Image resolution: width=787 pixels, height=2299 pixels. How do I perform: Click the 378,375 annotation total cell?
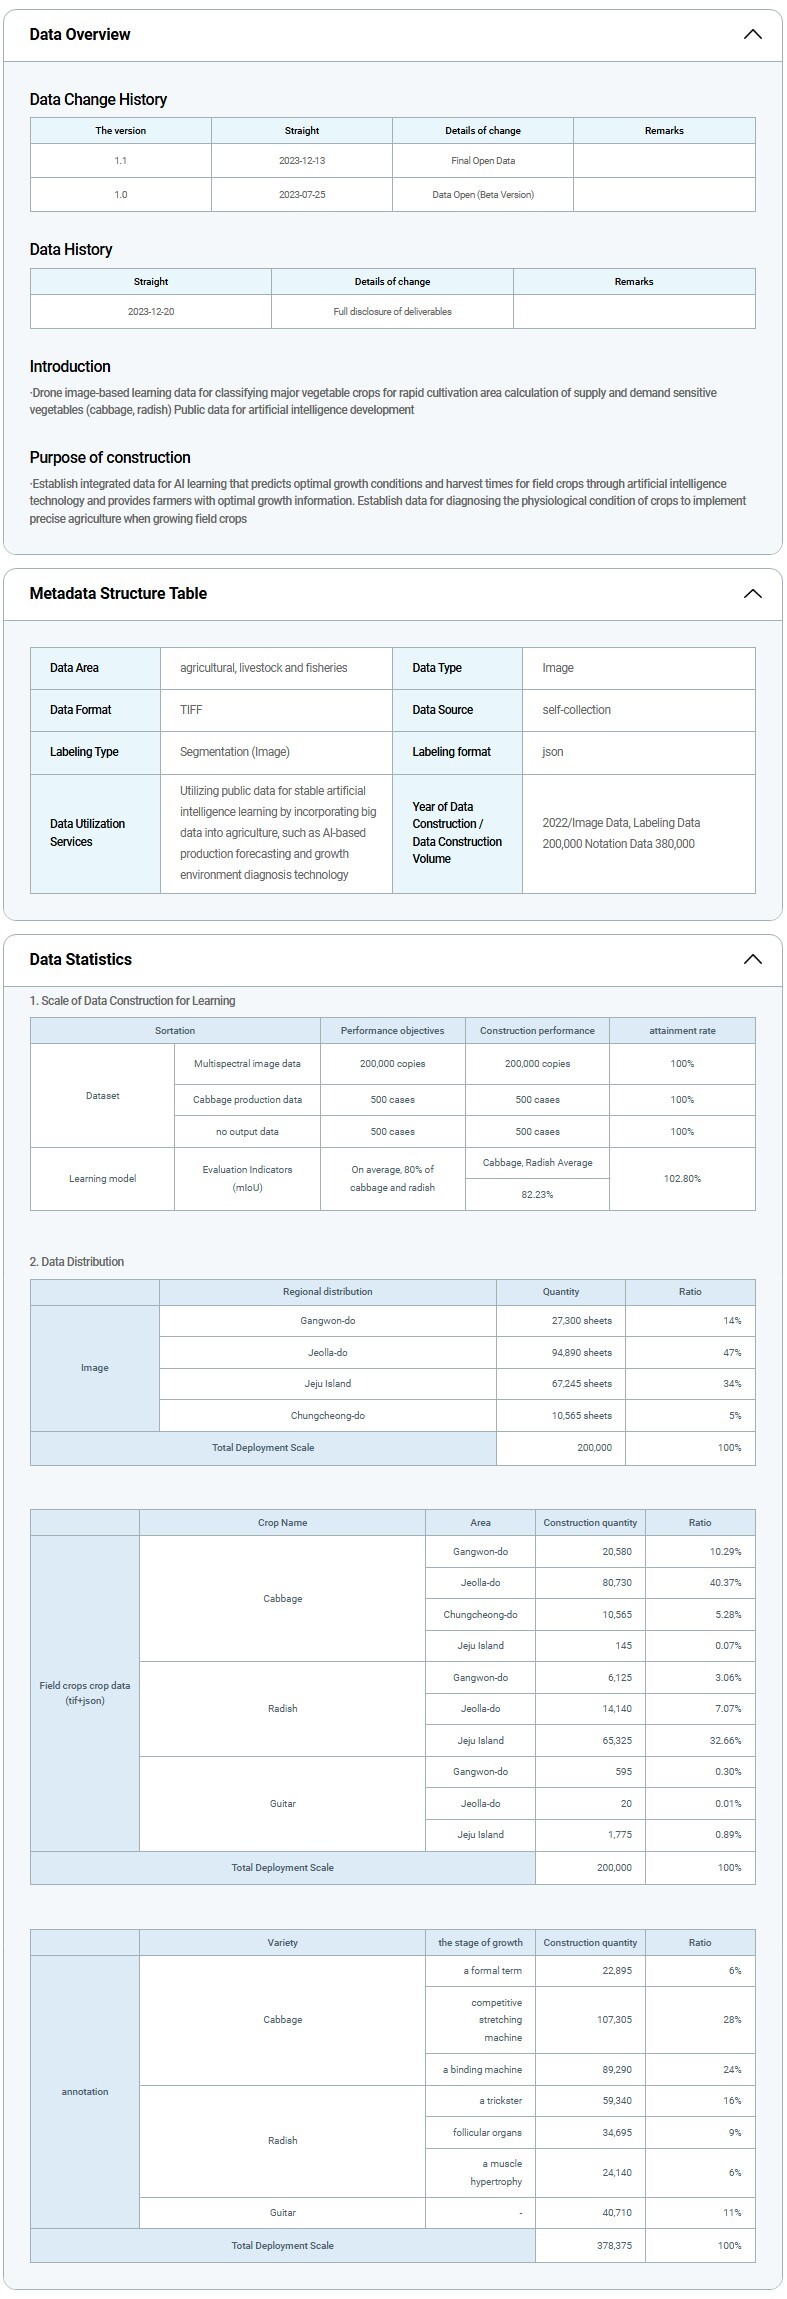click(616, 2245)
